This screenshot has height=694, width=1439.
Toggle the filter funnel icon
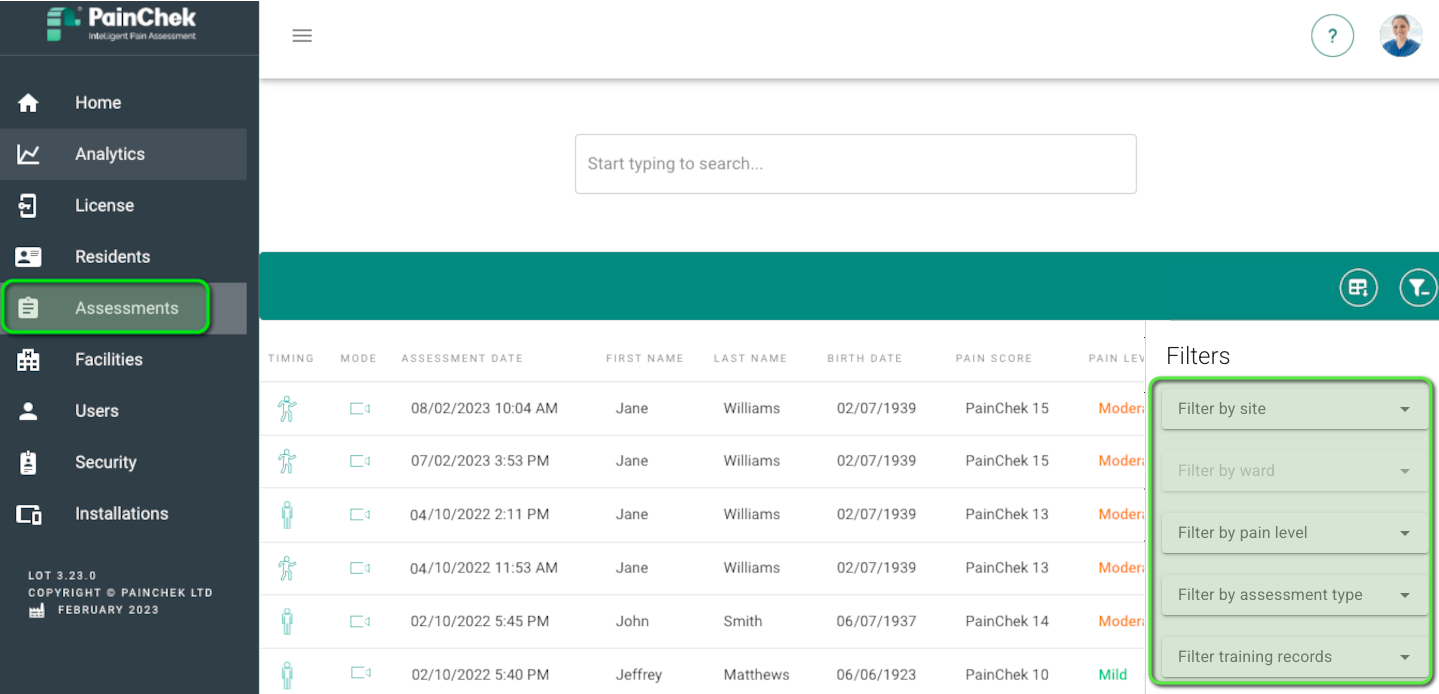coord(1418,288)
